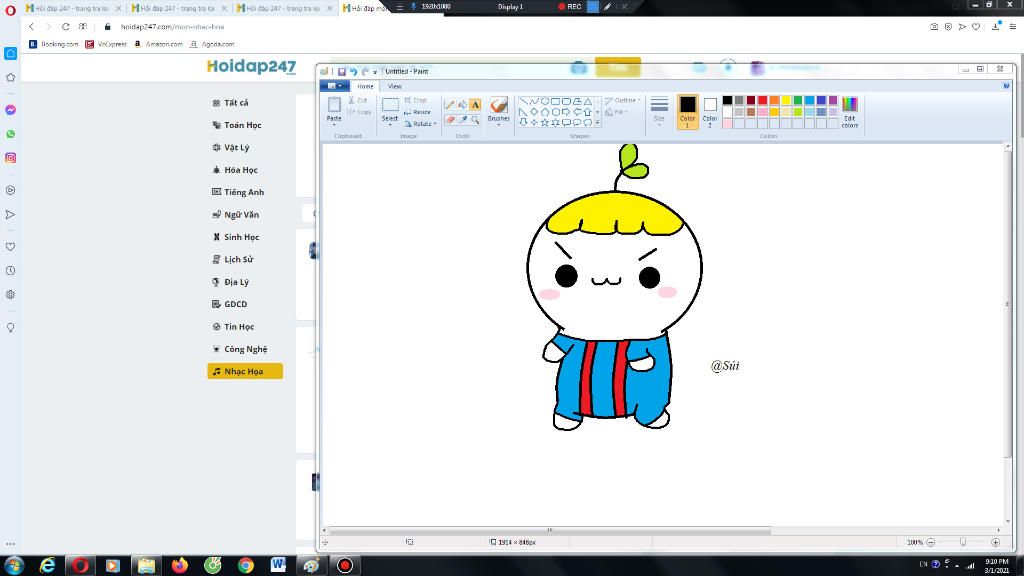Launch Internet Explorer from taskbar
The width and height of the screenshot is (1024, 576).
click(x=48, y=565)
